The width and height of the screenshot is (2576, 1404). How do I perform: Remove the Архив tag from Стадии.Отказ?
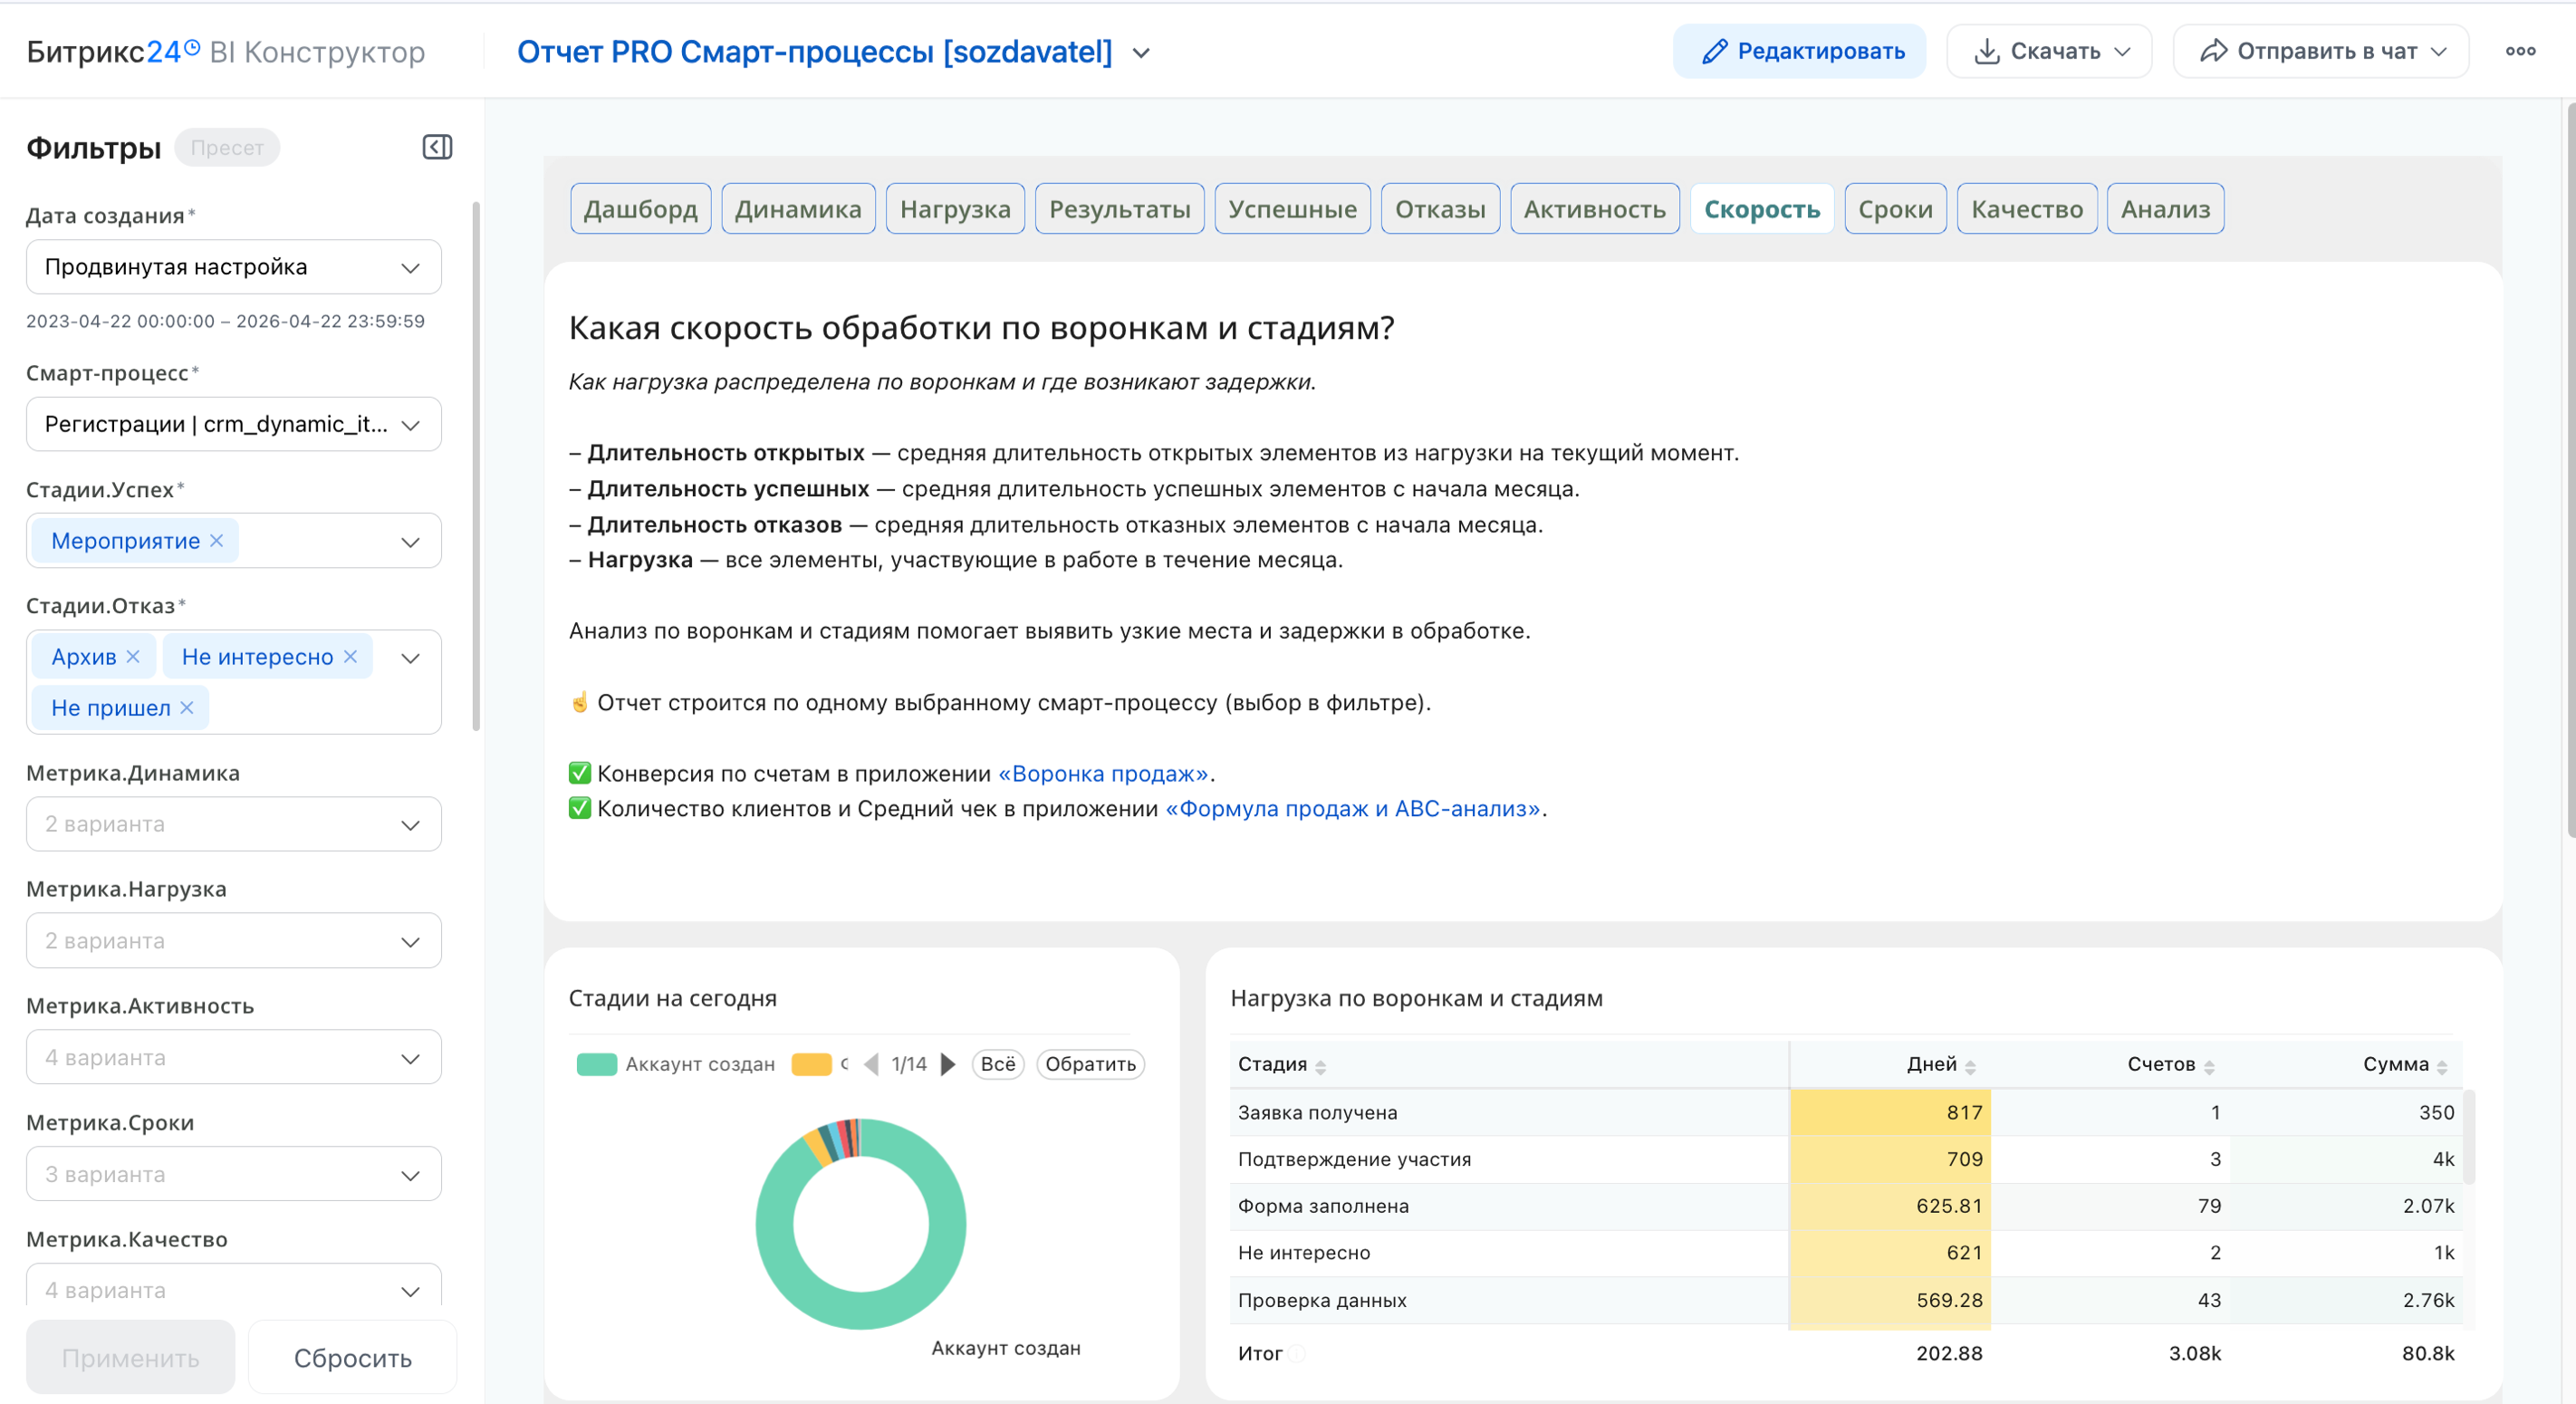[x=133, y=656]
